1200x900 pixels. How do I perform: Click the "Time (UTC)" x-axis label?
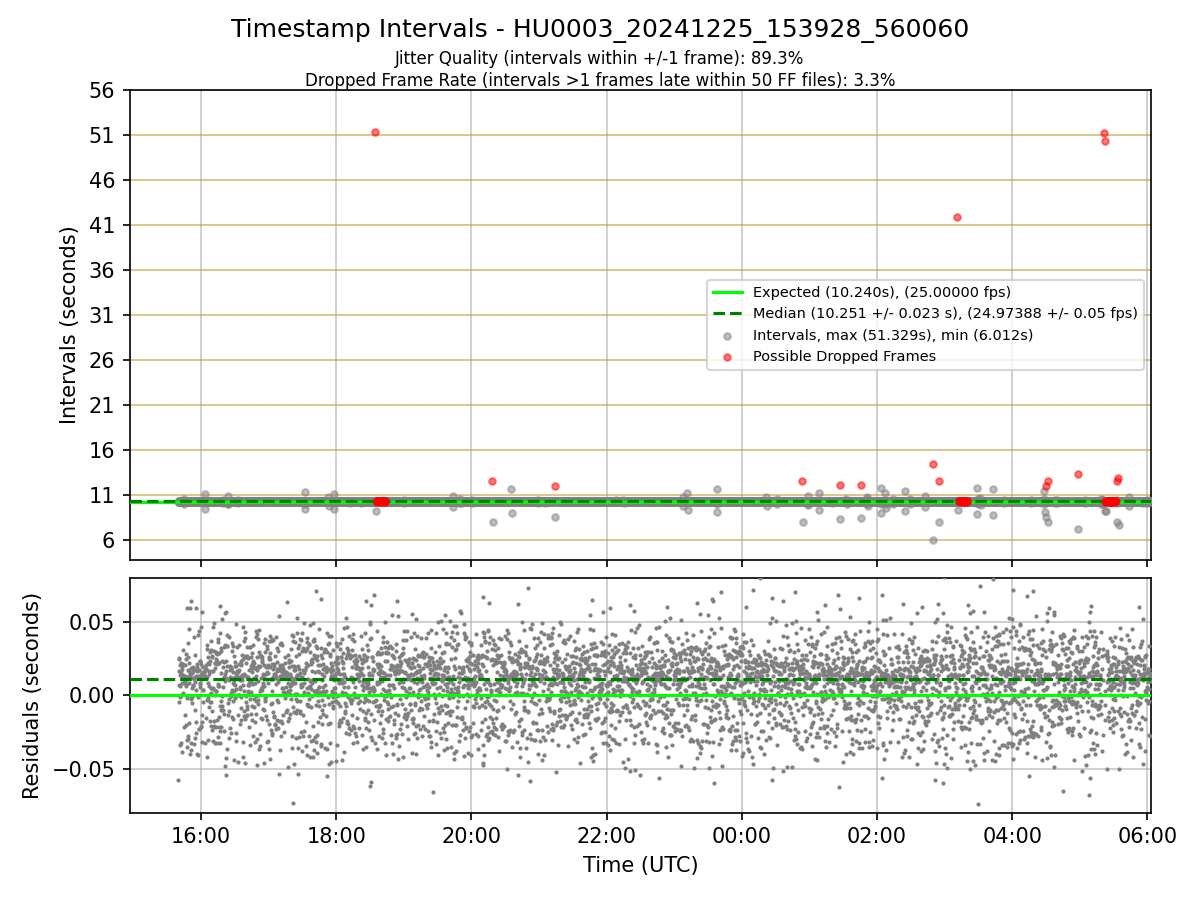coord(640,865)
